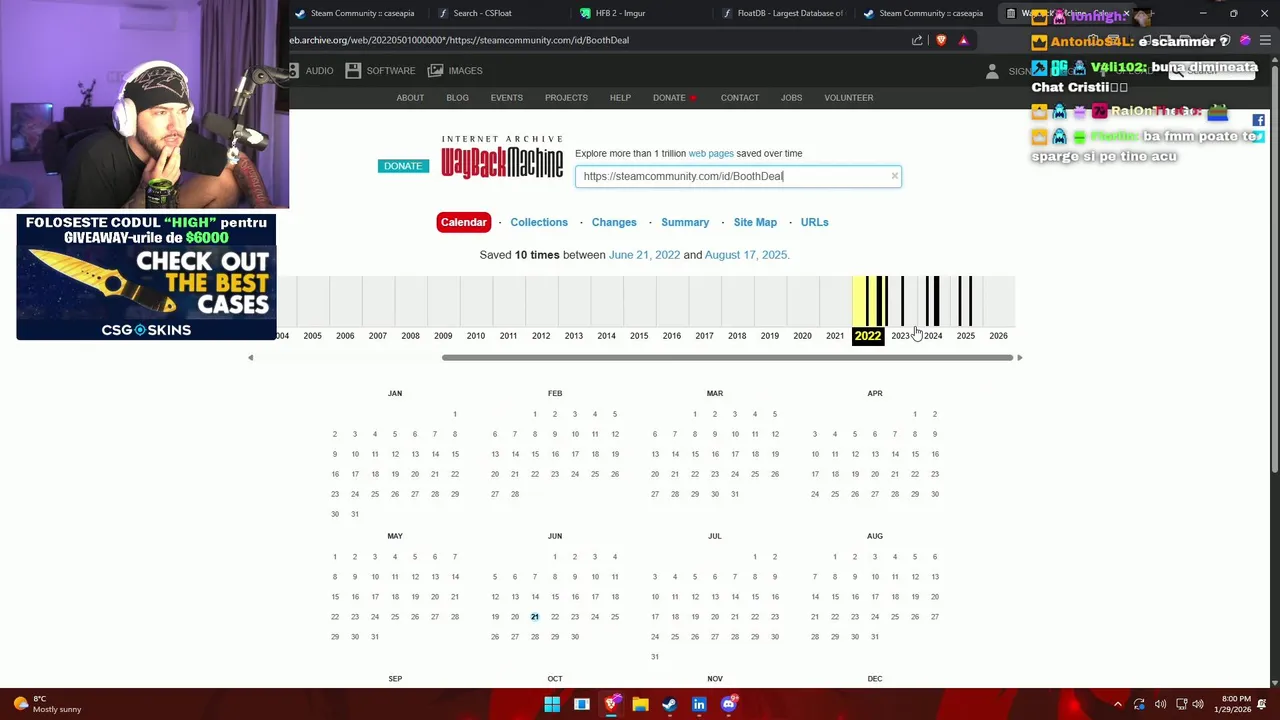The width and height of the screenshot is (1280, 720).
Task: Select year 2015 on the timeline
Action: pos(639,336)
